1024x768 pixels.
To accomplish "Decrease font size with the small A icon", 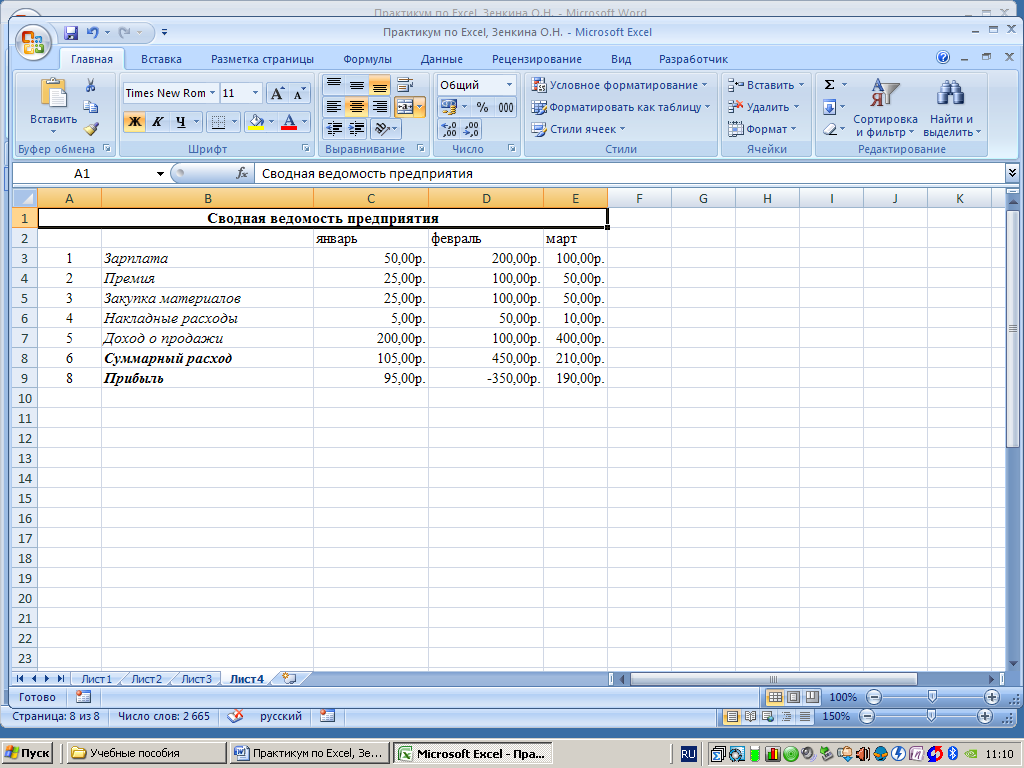I will coord(298,93).
